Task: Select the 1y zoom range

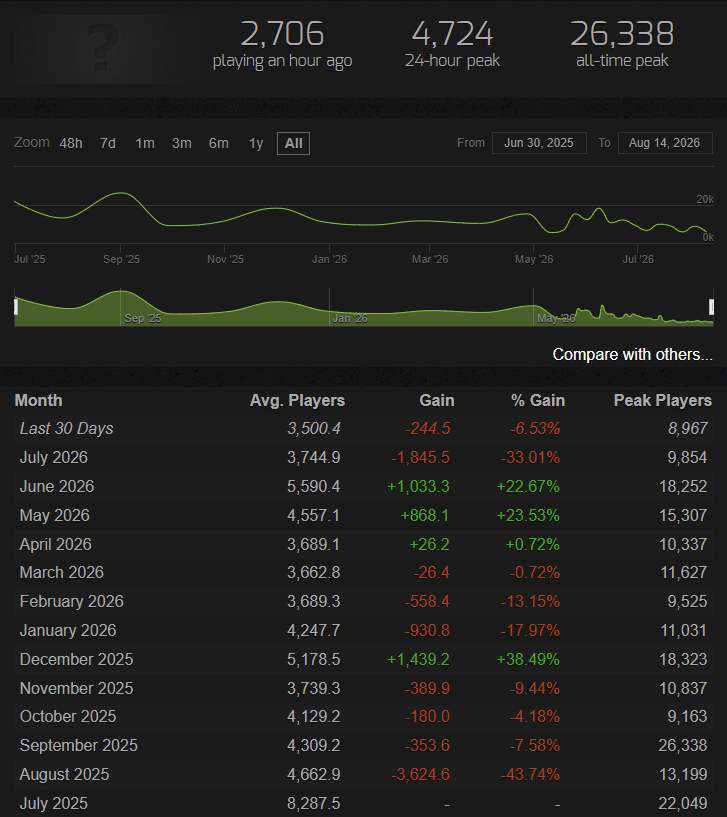Action: tap(256, 143)
